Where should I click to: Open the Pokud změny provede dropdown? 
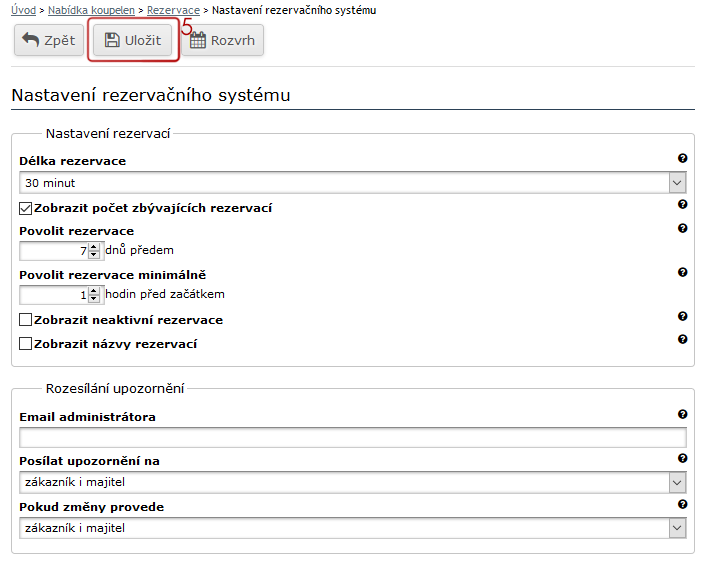pyautogui.click(x=352, y=528)
